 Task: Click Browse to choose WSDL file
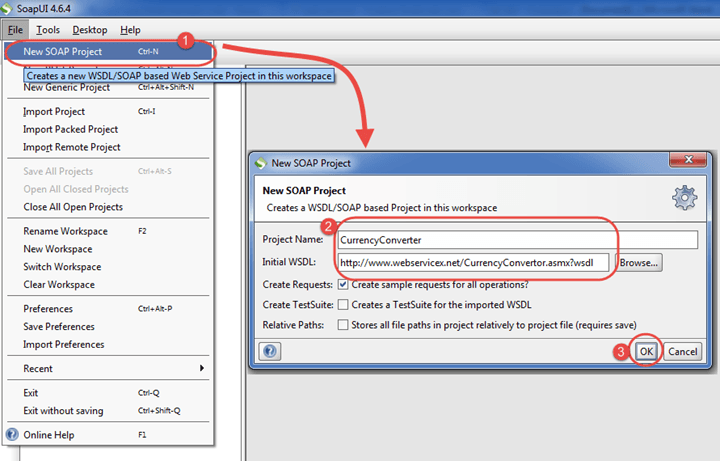[640, 263]
